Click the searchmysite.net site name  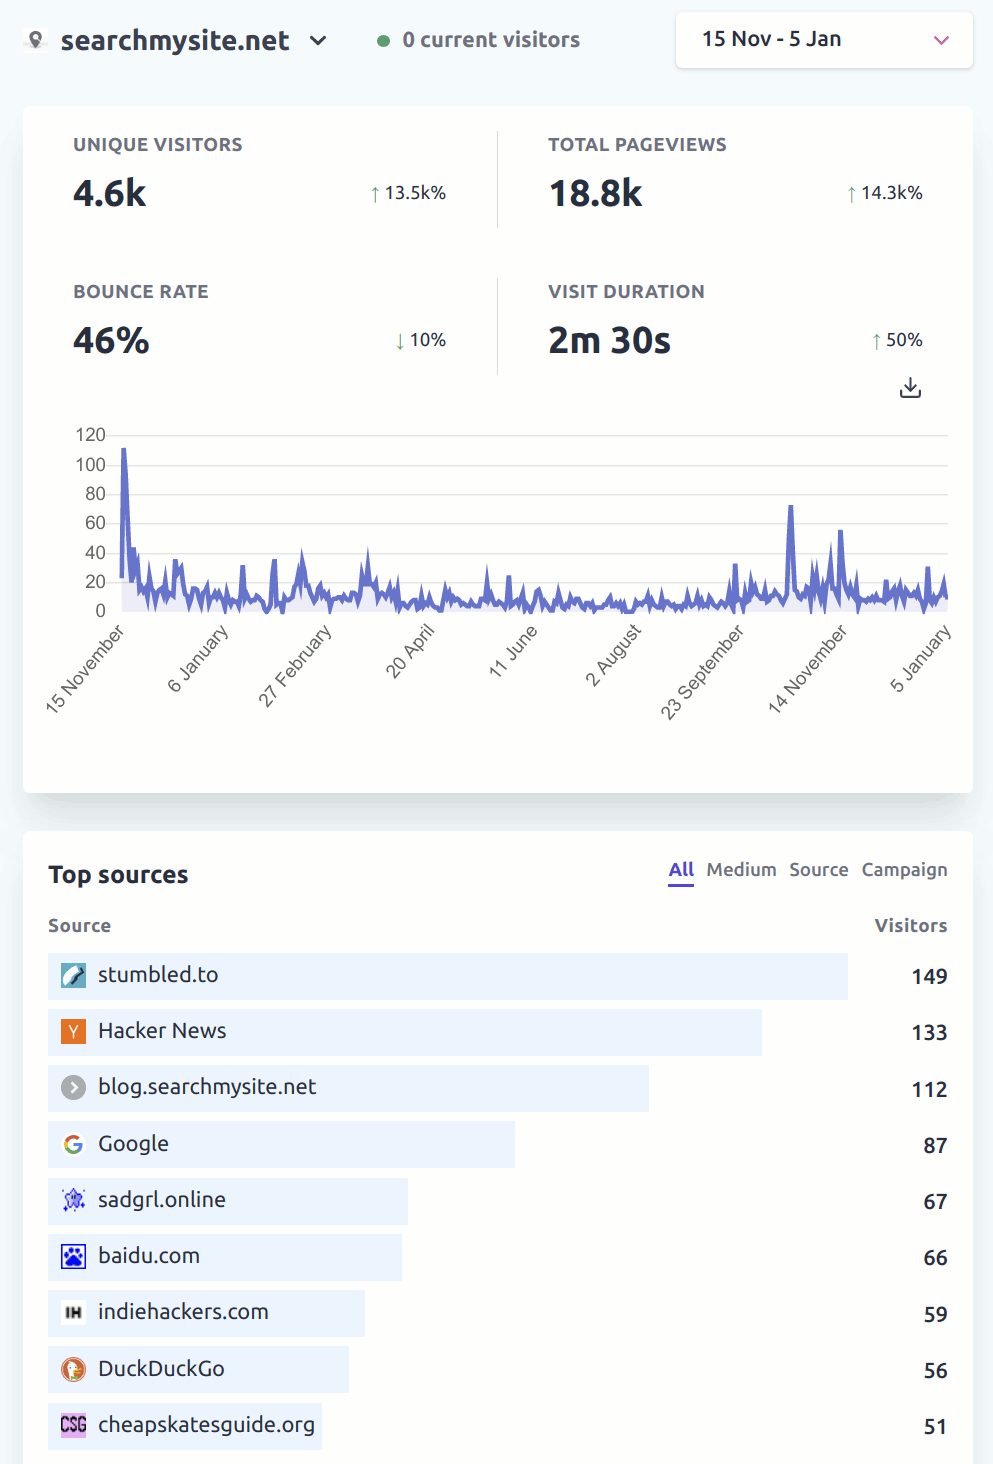(175, 41)
